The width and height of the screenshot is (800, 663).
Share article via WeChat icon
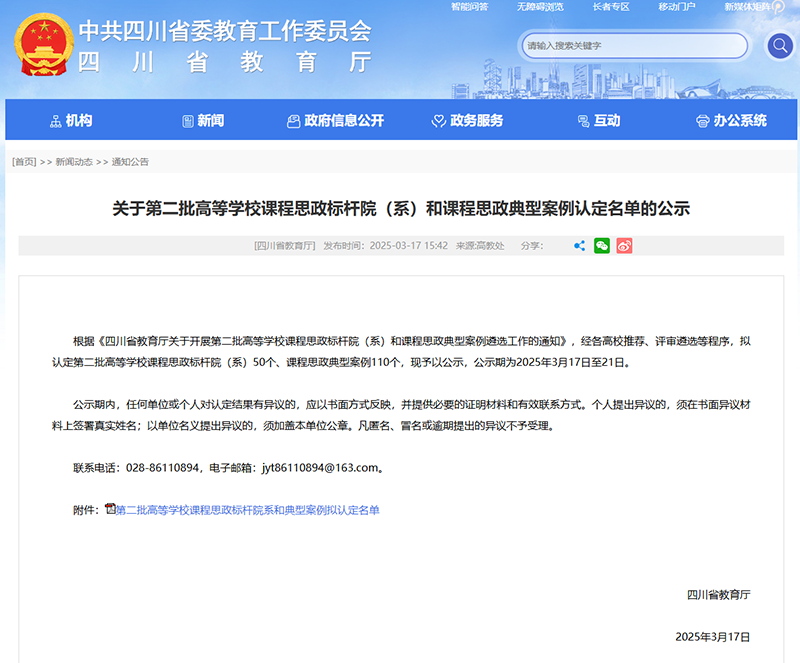601,246
